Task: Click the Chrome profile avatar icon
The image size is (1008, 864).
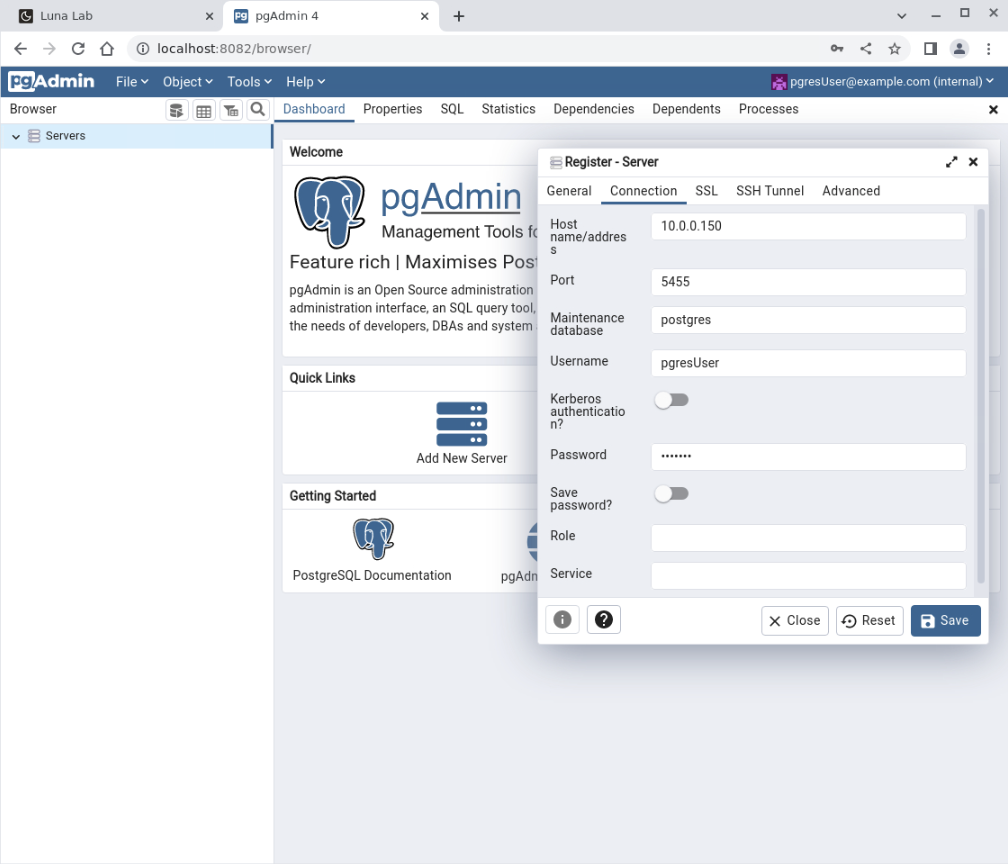Action: click(959, 49)
